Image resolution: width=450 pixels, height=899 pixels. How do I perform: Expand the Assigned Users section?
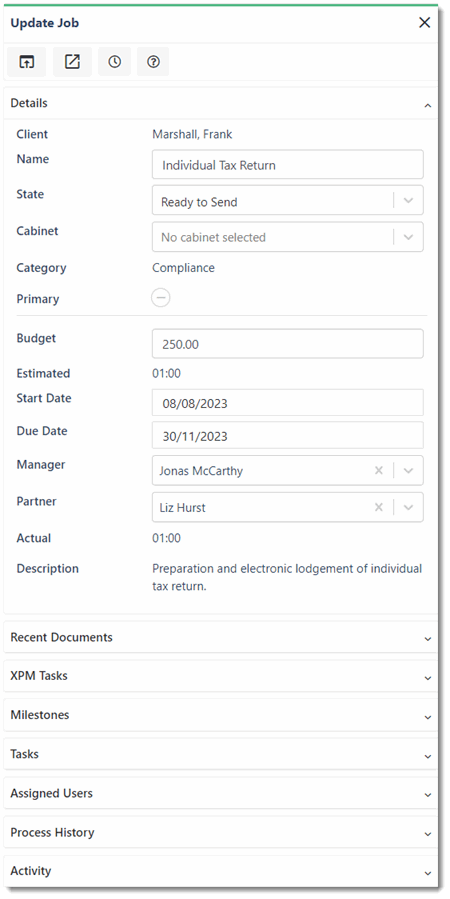221,794
